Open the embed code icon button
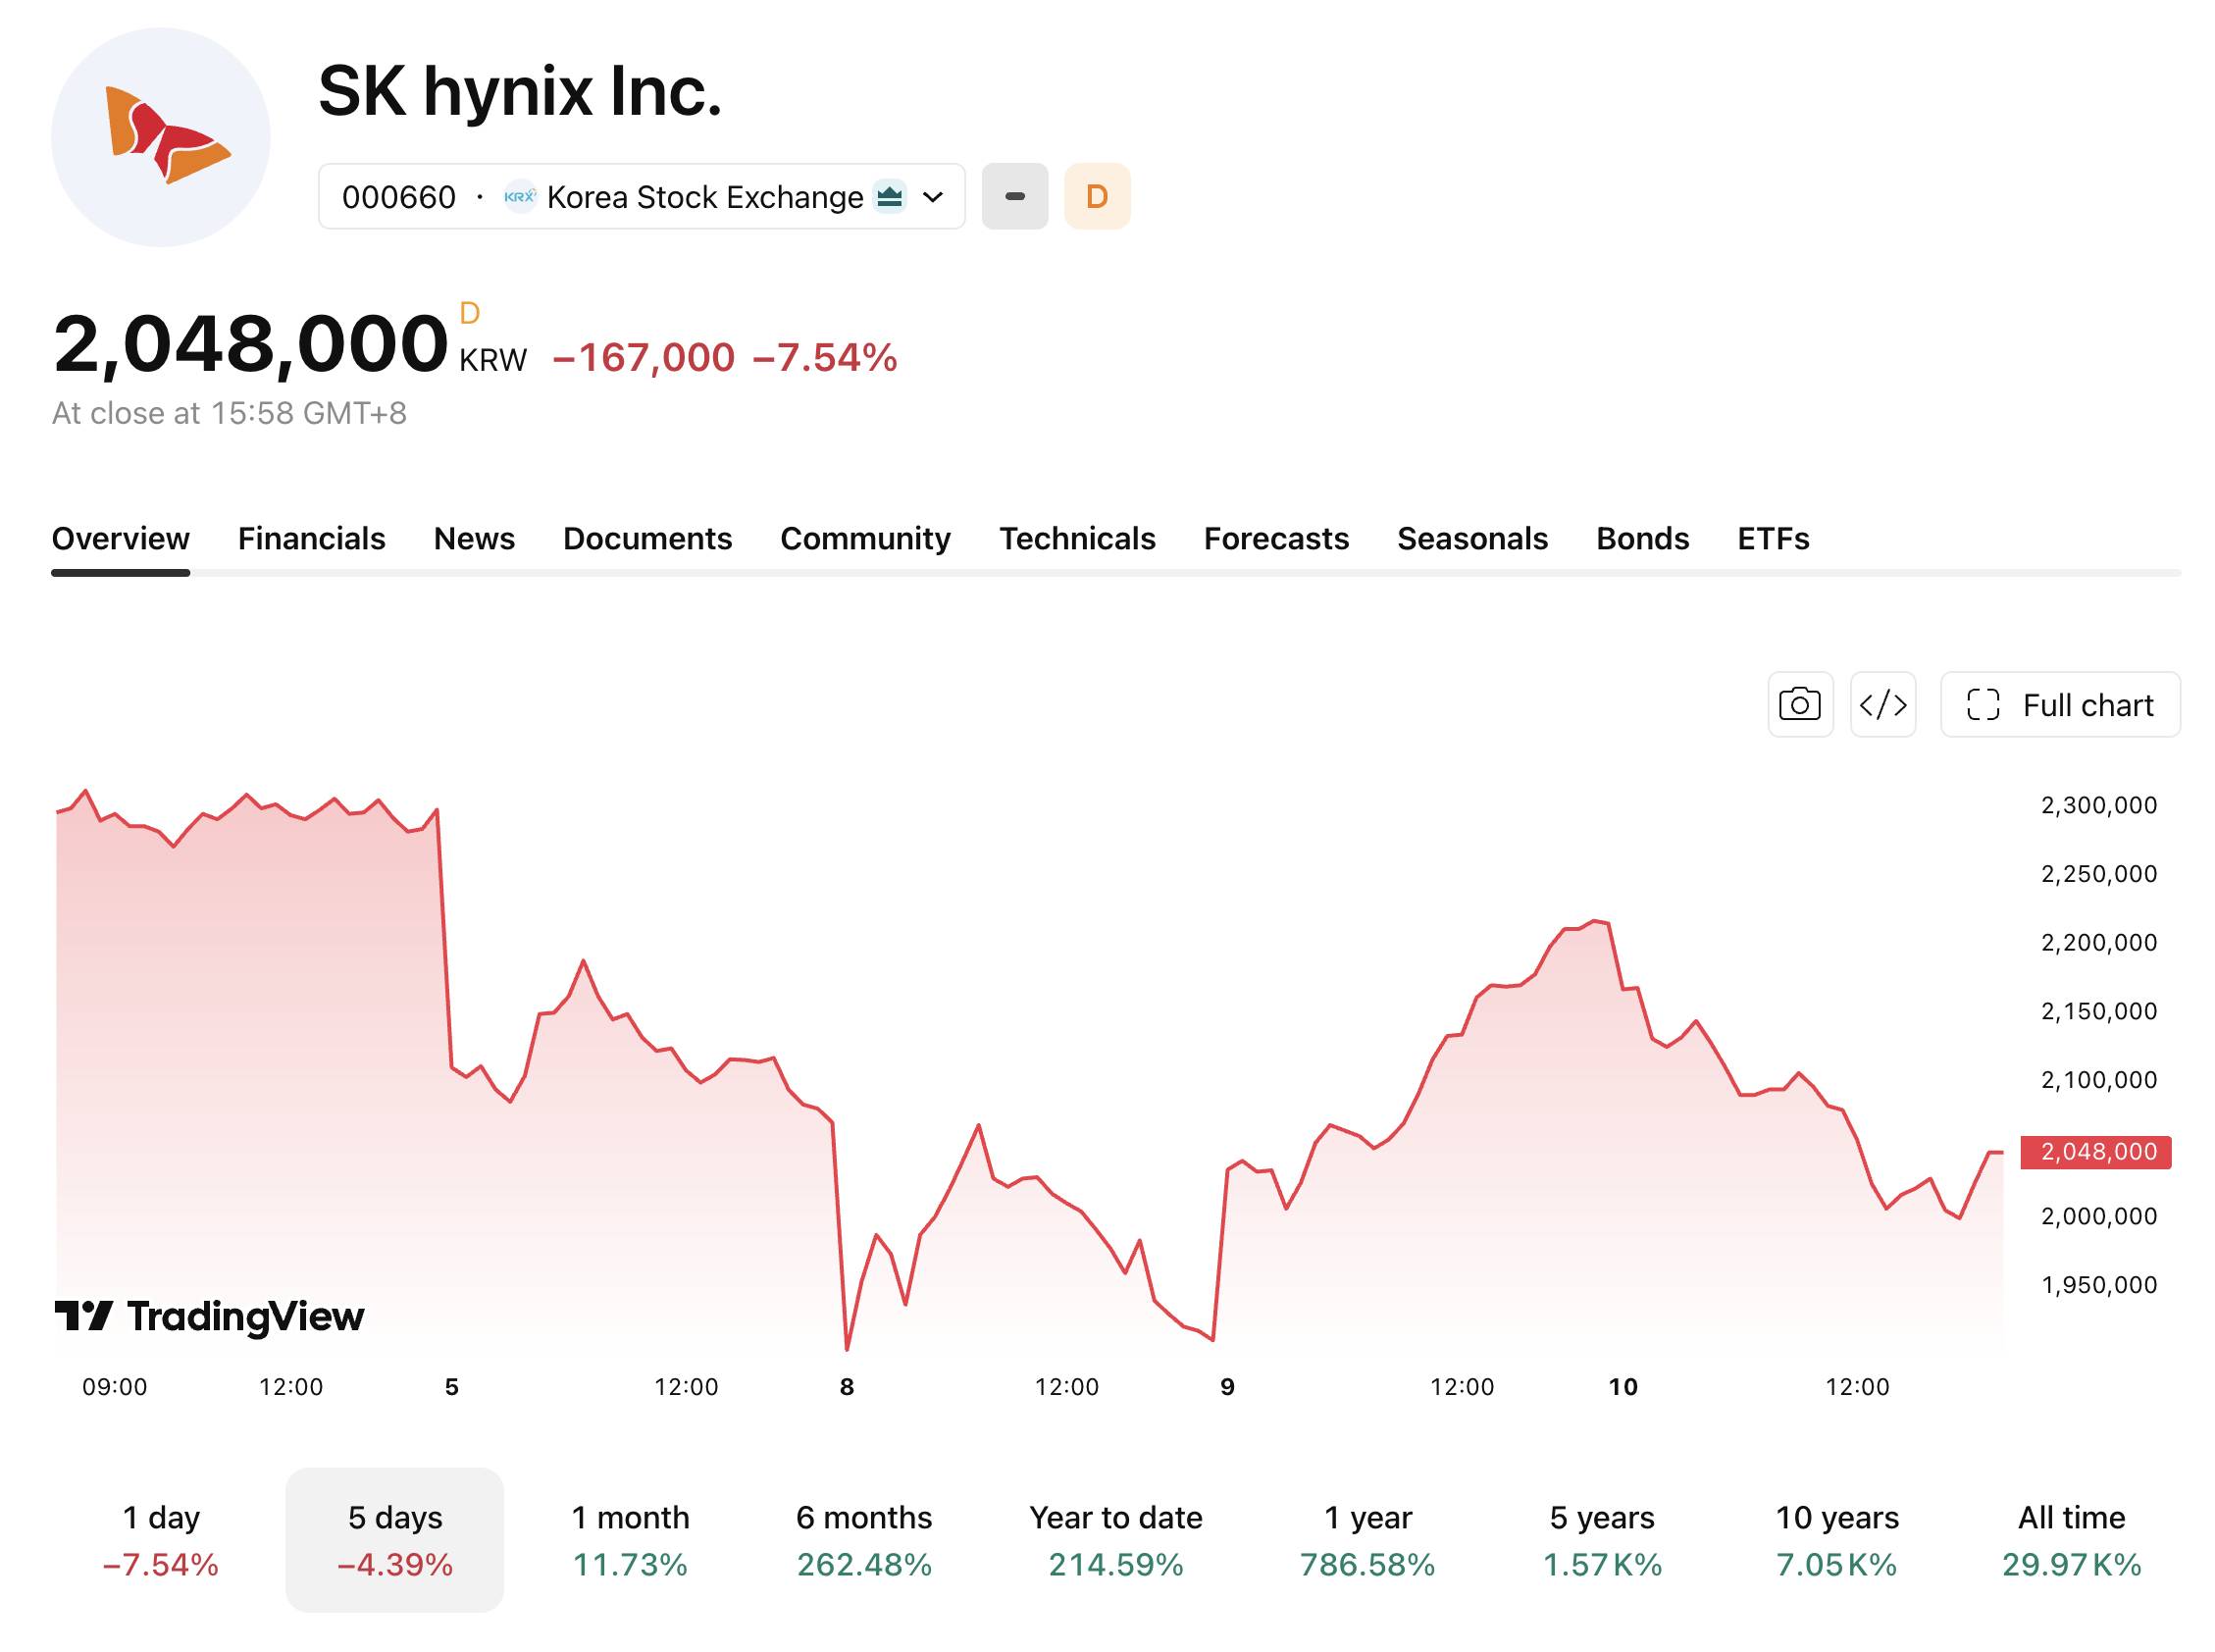 pos(1882,704)
